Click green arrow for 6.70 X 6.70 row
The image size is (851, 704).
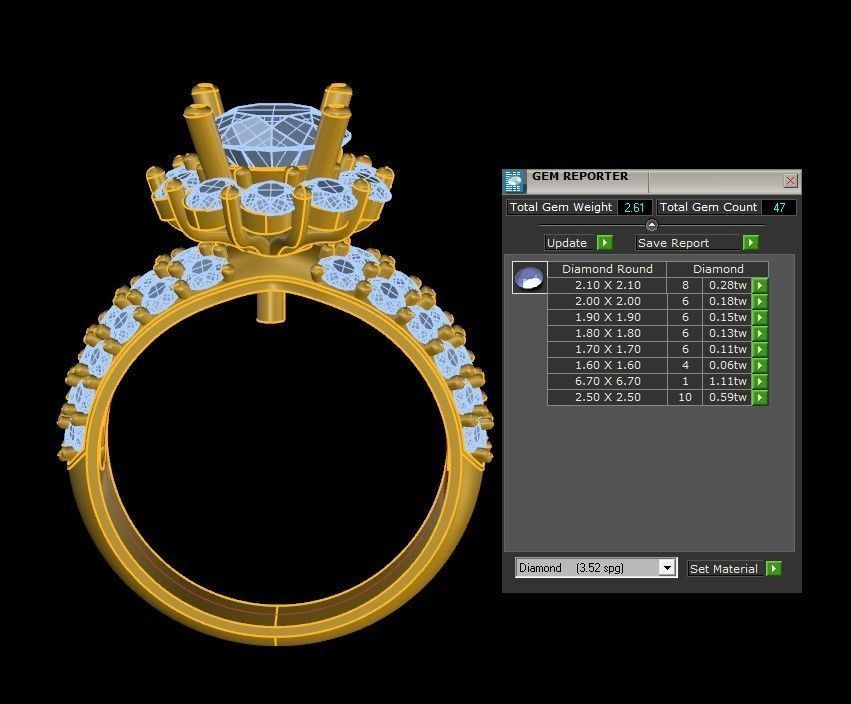760,381
